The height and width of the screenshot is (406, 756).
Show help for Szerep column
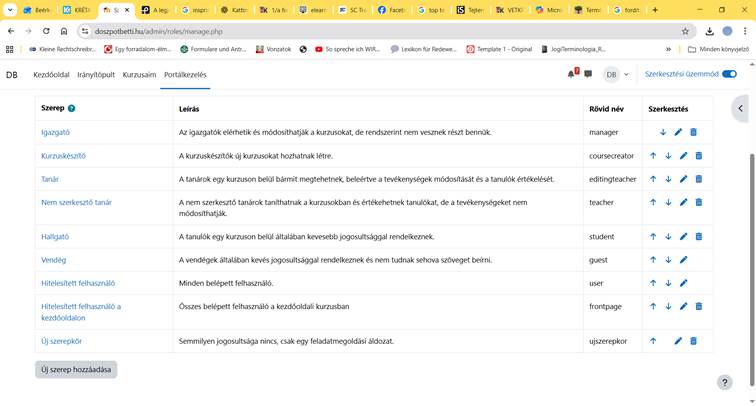point(71,108)
